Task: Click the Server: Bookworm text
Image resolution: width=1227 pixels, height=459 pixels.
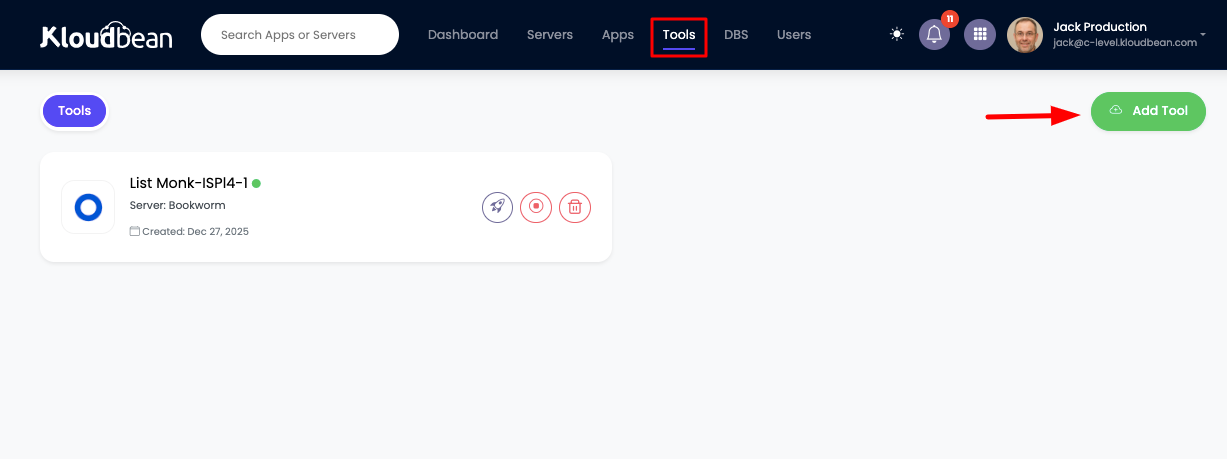Action: click(178, 205)
